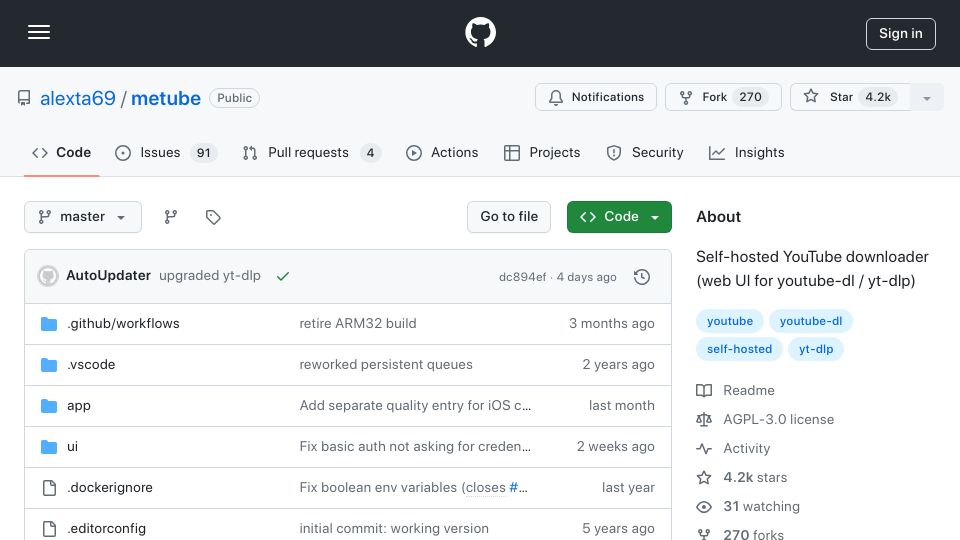Open the metube repository link
This screenshot has height=540, width=960.
pos(166,98)
